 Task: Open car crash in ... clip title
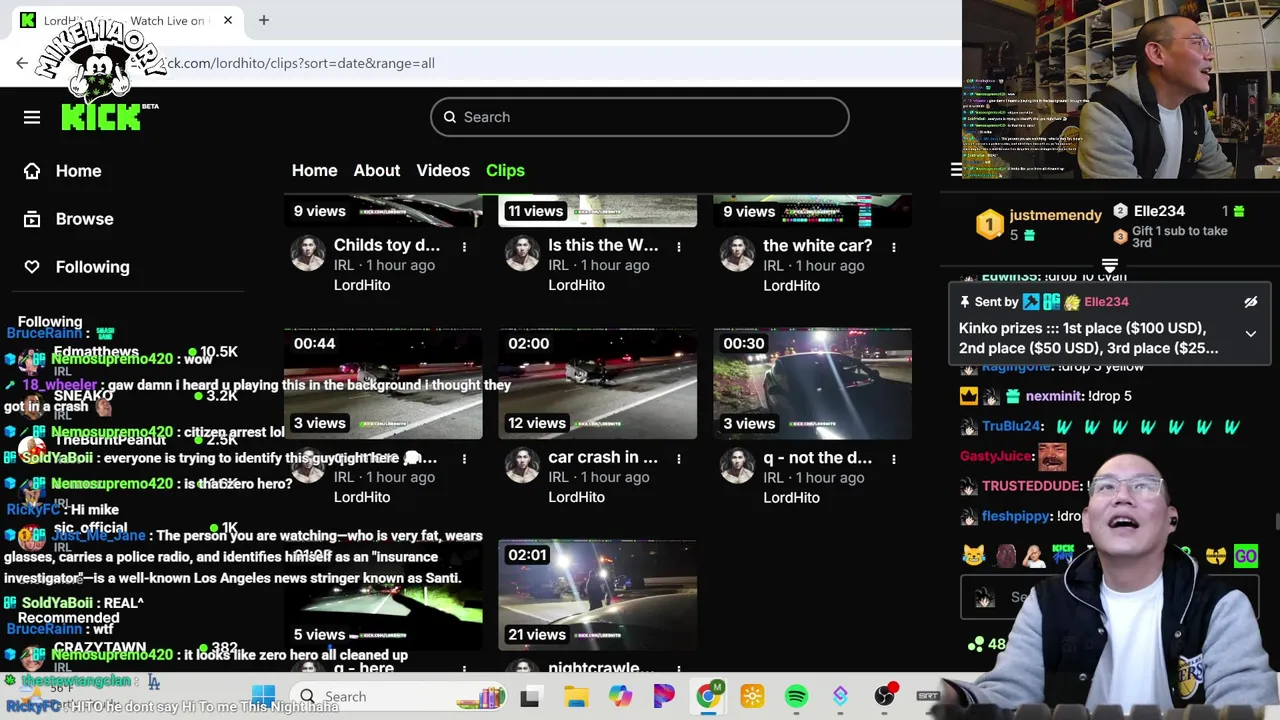(x=603, y=457)
